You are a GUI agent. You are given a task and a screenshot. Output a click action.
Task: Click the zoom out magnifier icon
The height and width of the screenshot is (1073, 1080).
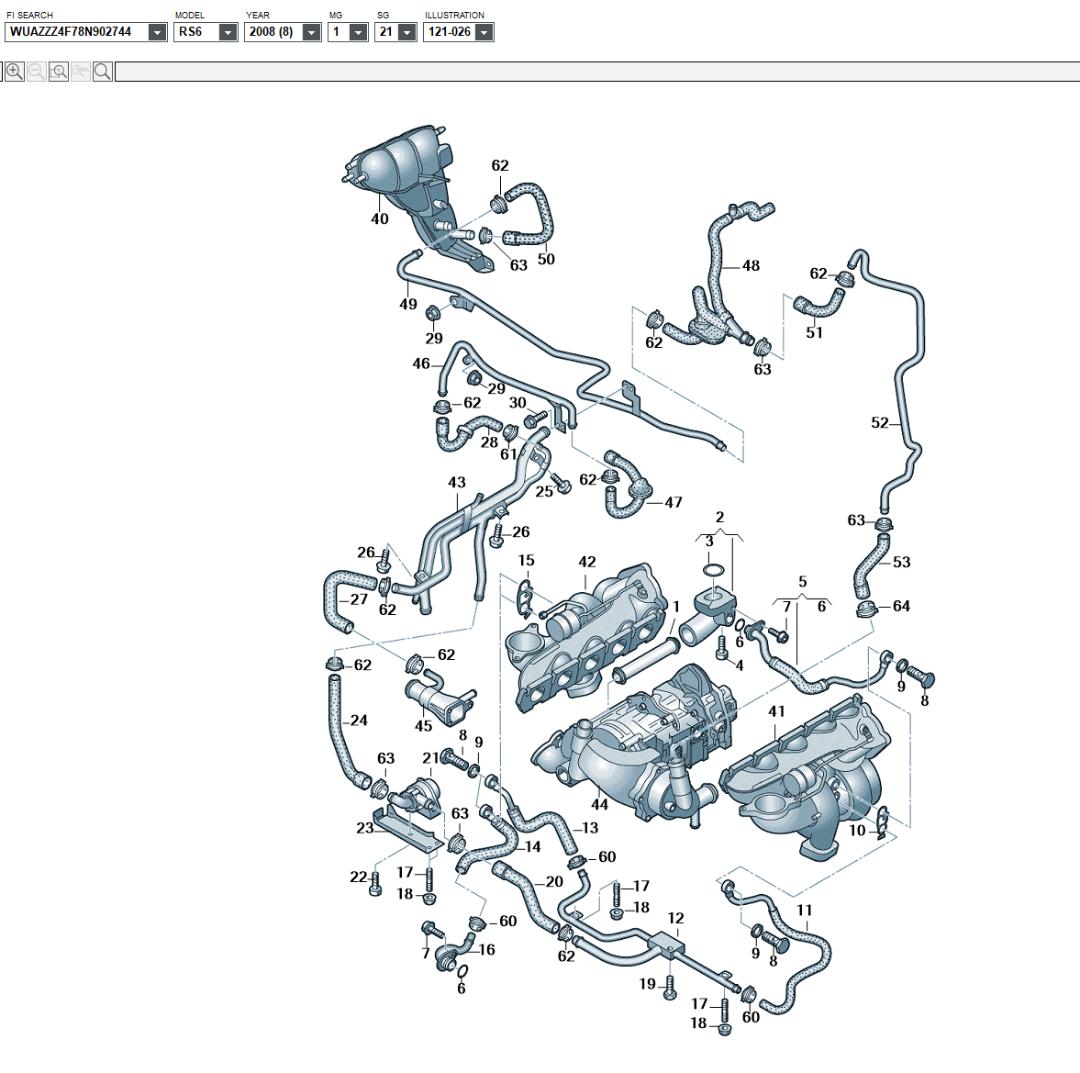(x=37, y=71)
